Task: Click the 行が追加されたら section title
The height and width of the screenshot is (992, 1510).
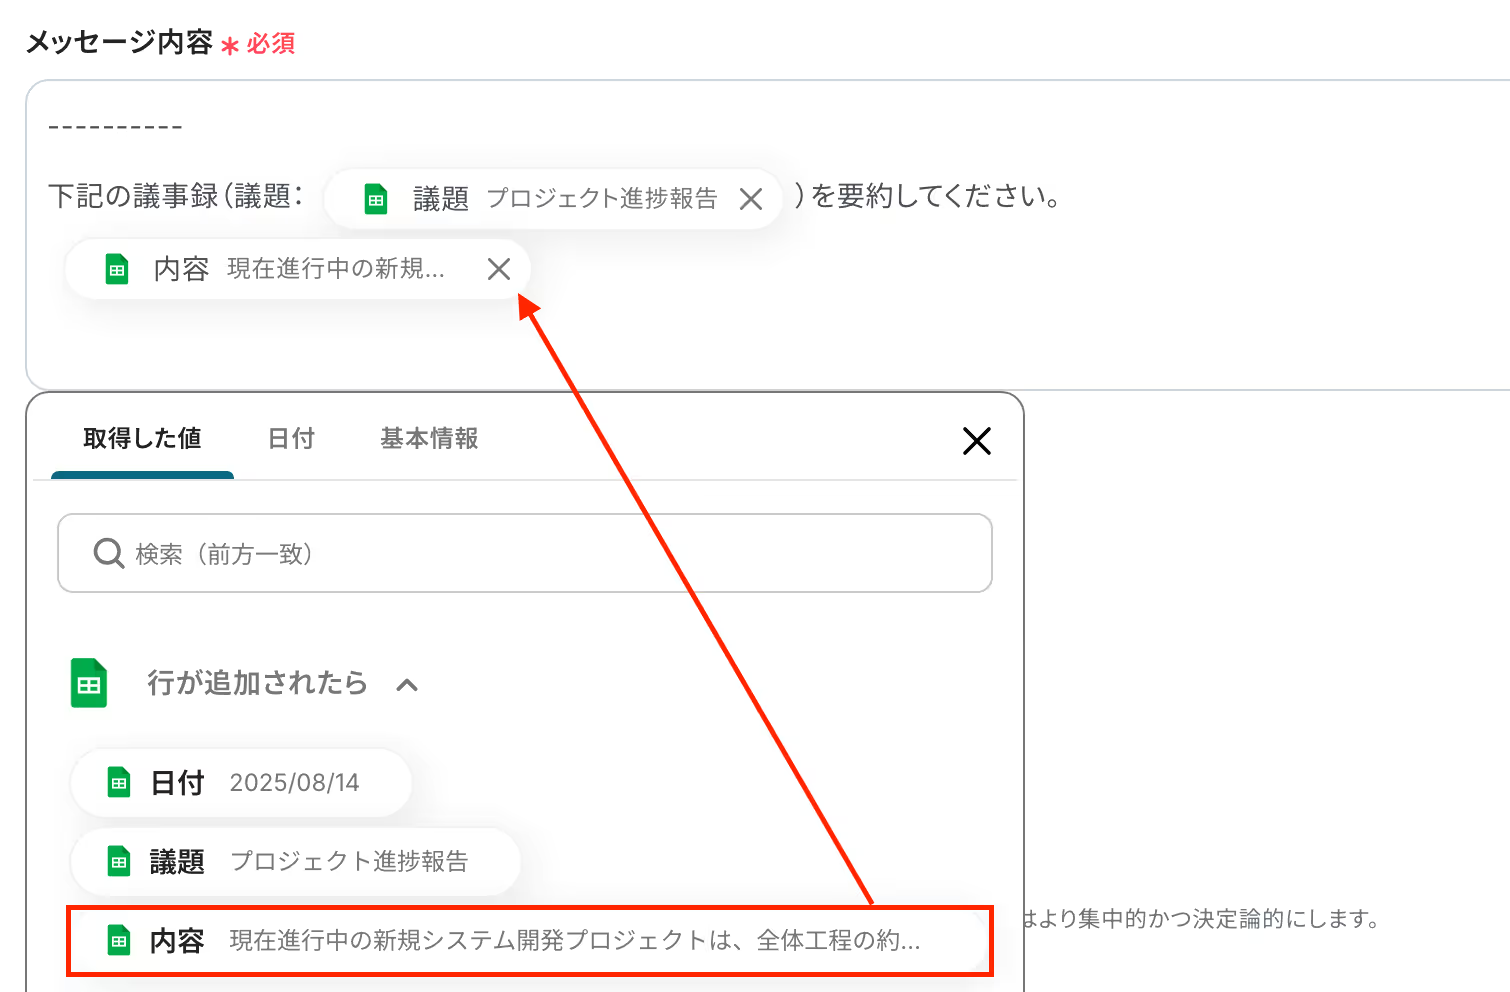Action: click(257, 683)
